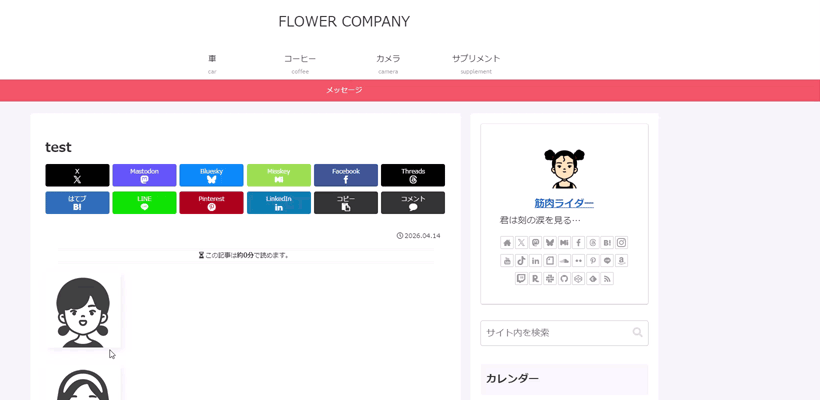Share via the Bluesky button

coord(211,175)
